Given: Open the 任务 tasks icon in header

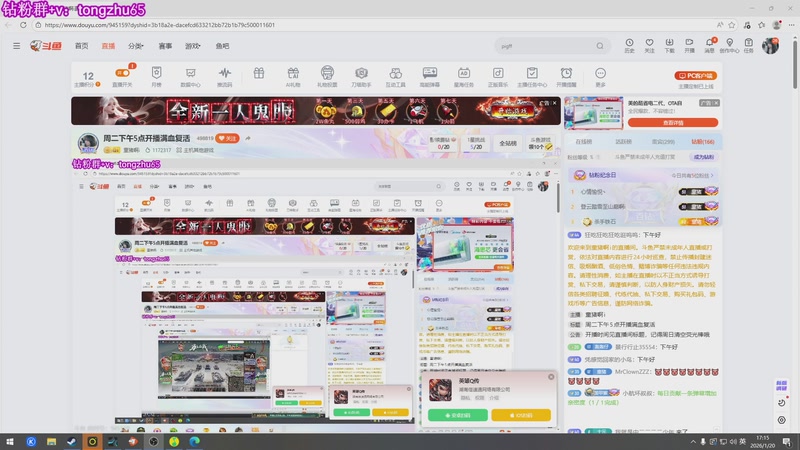Looking at the screenshot, I should tap(749, 45).
